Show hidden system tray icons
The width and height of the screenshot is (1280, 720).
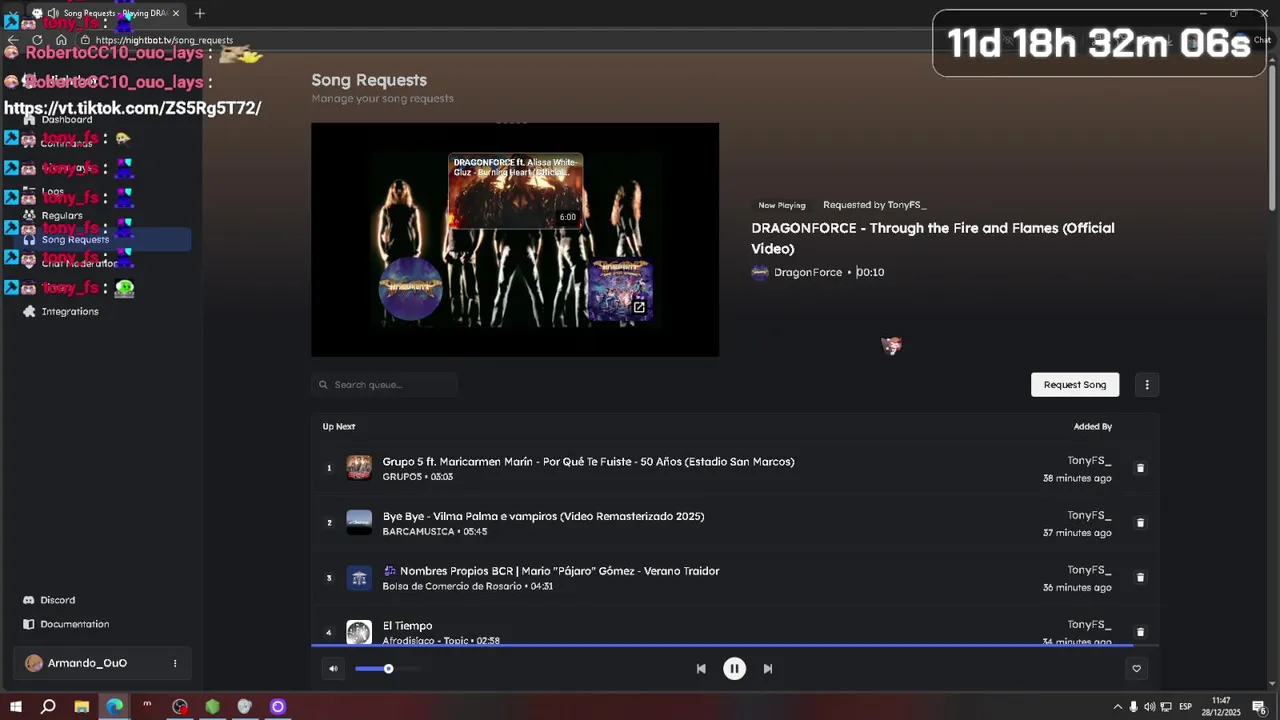pos(1118,707)
